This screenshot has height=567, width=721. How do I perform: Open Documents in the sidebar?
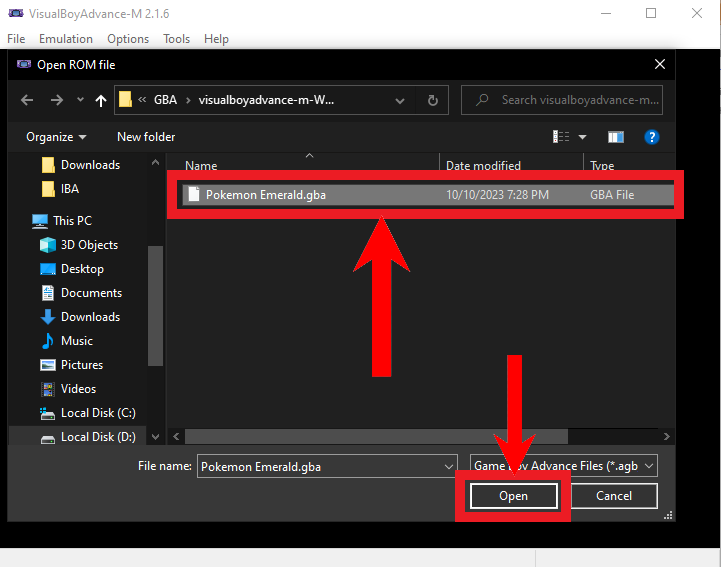click(81, 293)
